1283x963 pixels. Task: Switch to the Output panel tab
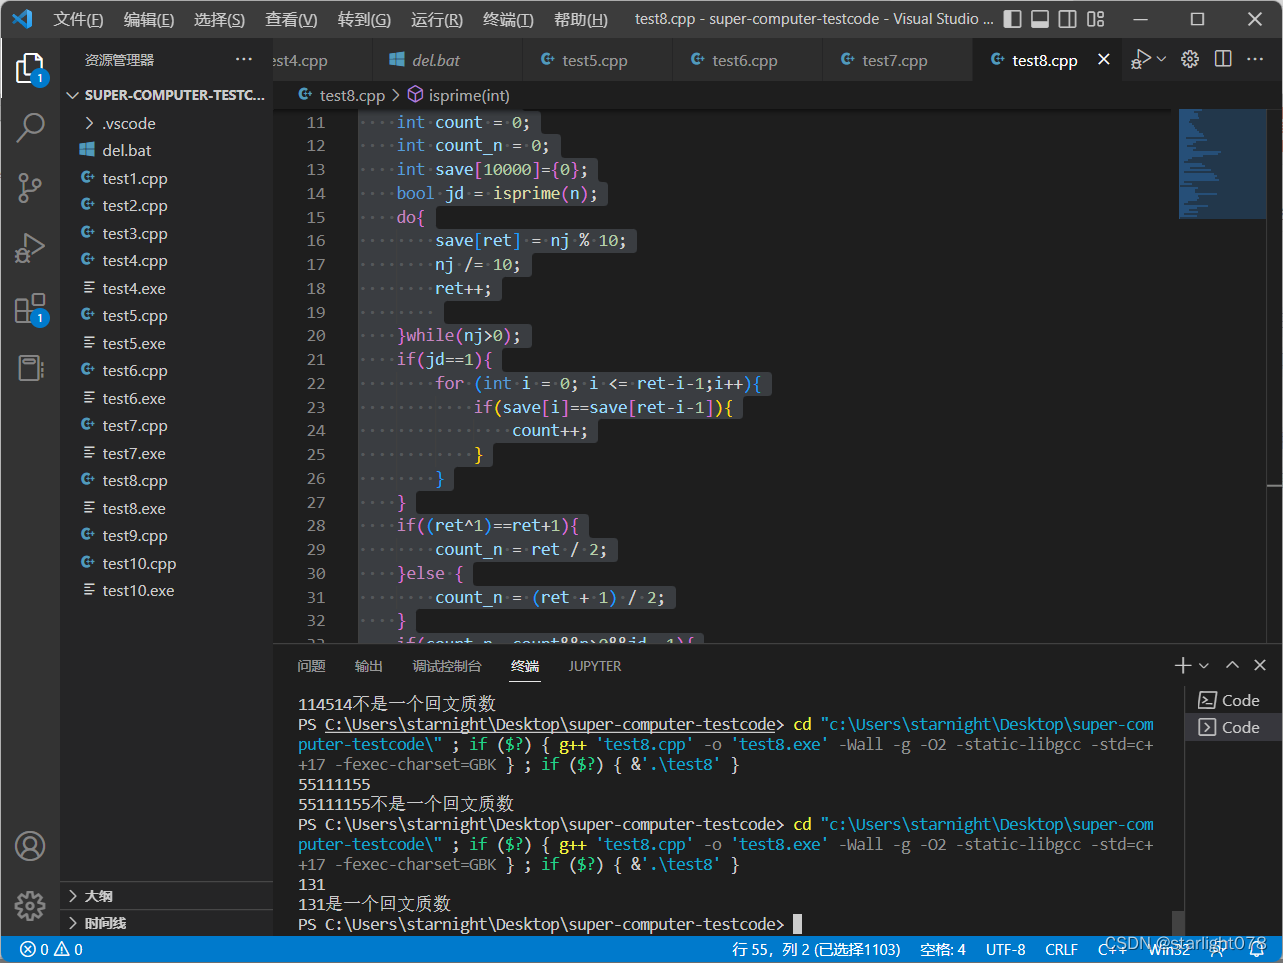click(368, 666)
